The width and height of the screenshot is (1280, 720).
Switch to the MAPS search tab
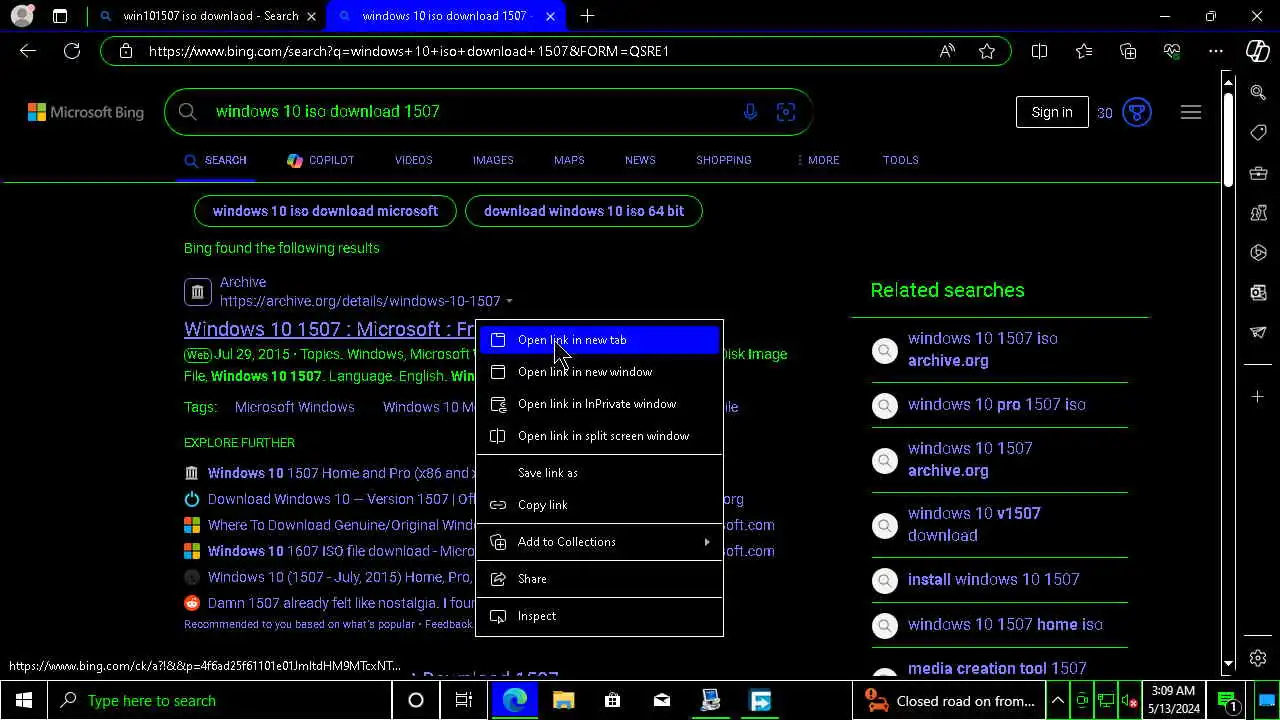click(x=569, y=160)
